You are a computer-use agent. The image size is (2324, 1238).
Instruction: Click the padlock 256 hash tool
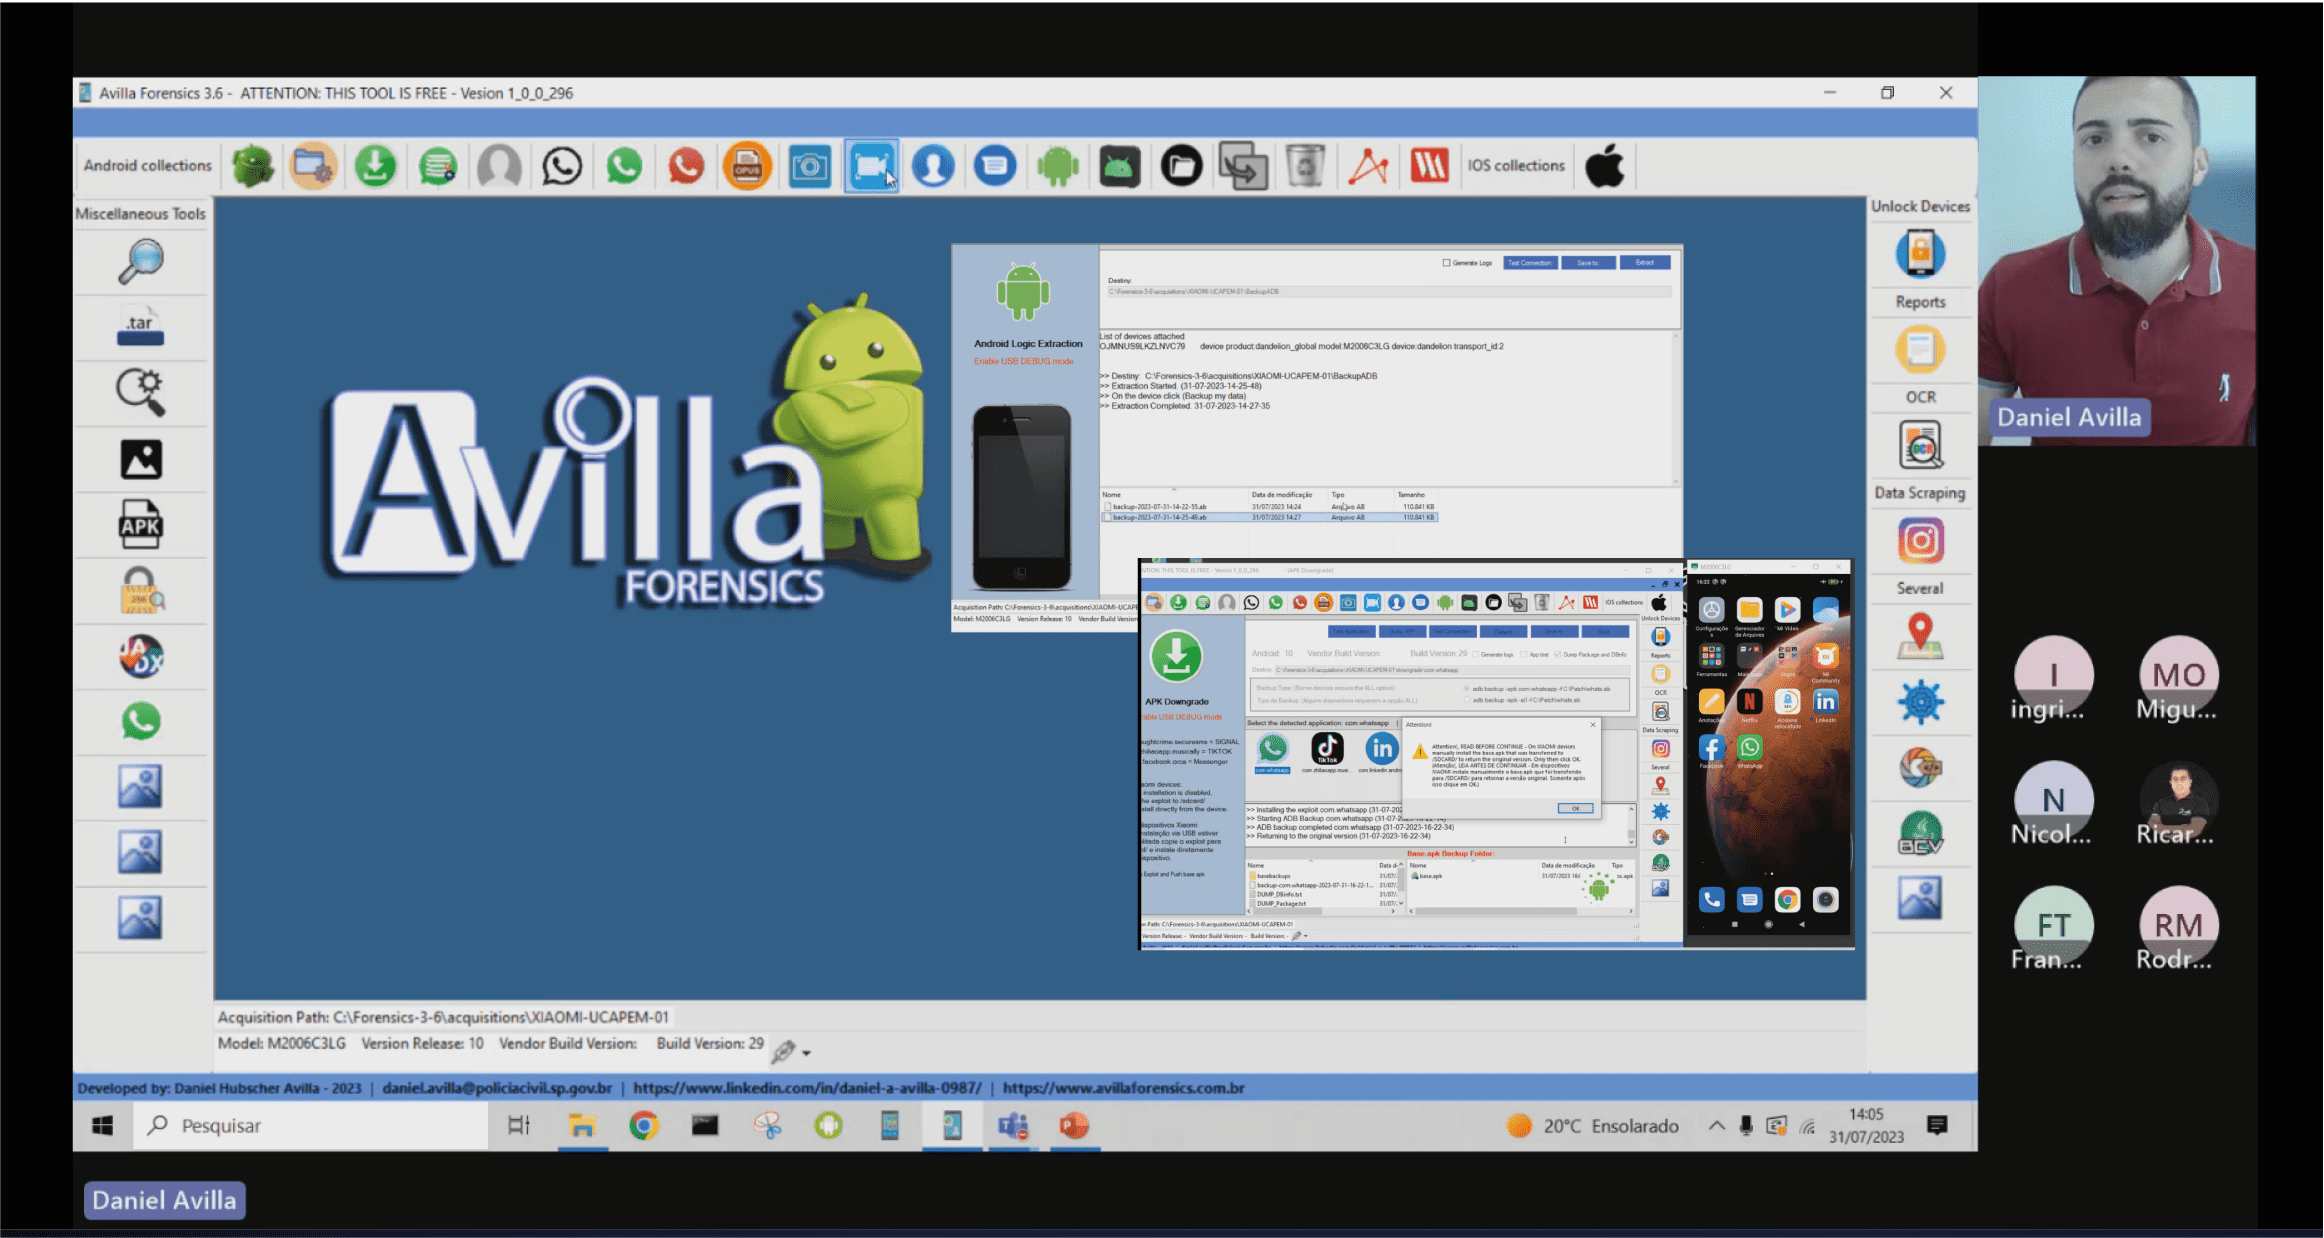click(141, 591)
